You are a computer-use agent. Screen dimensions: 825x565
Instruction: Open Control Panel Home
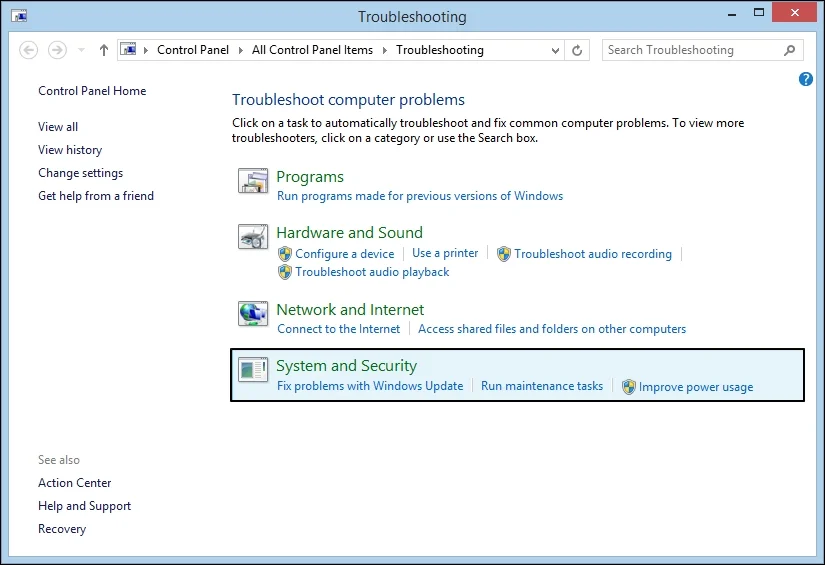pyautogui.click(x=92, y=91)
